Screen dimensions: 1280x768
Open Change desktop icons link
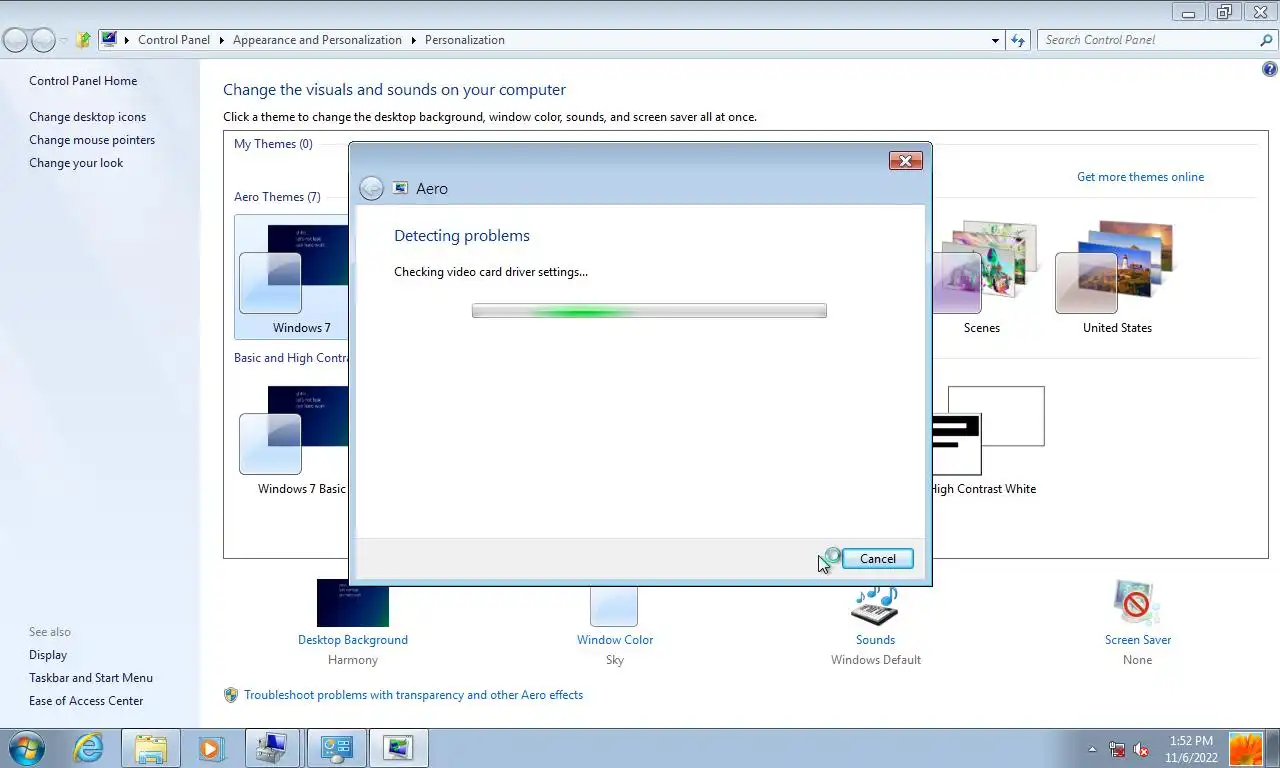[x=87, y=117]
